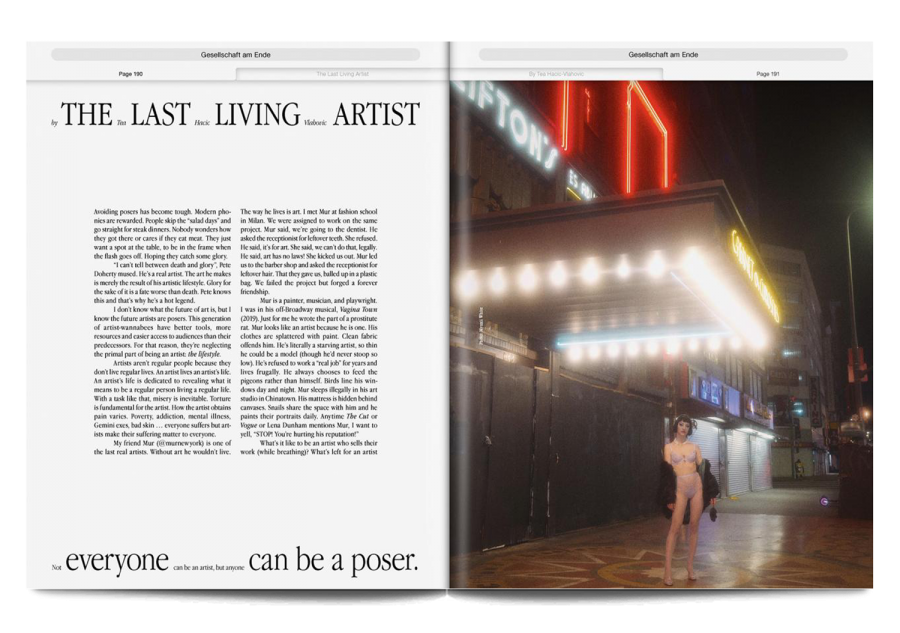Click the right Gesellschaft am Ende address bar
Viewport: 900px width, 633px height.
pyautogui.click(x=662, y=55)
